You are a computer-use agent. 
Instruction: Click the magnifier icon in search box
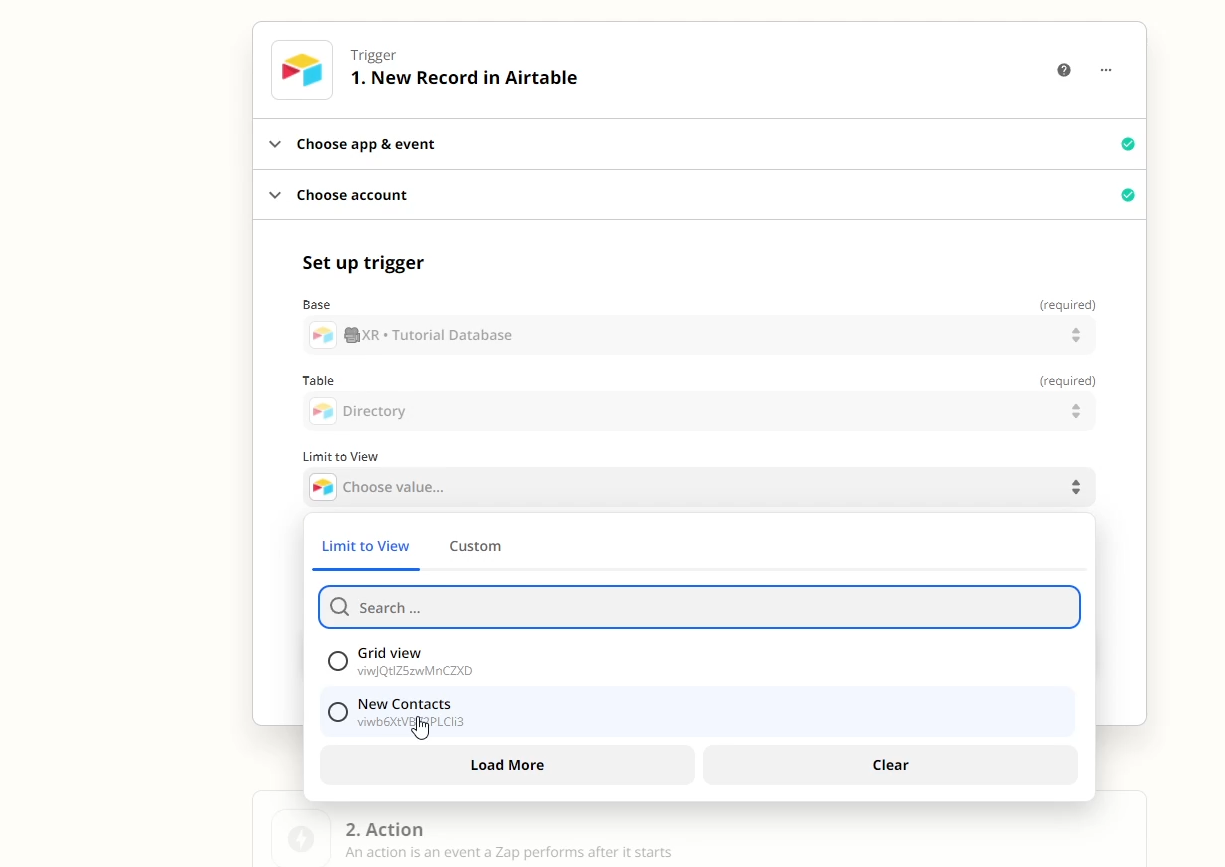(x=340, y=607)
